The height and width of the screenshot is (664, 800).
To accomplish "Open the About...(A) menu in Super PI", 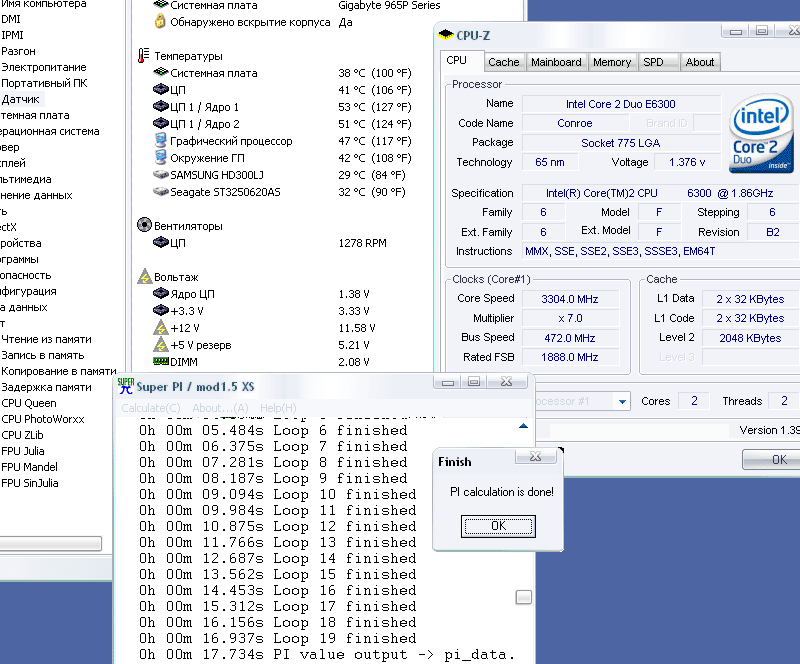I will 220,408.
